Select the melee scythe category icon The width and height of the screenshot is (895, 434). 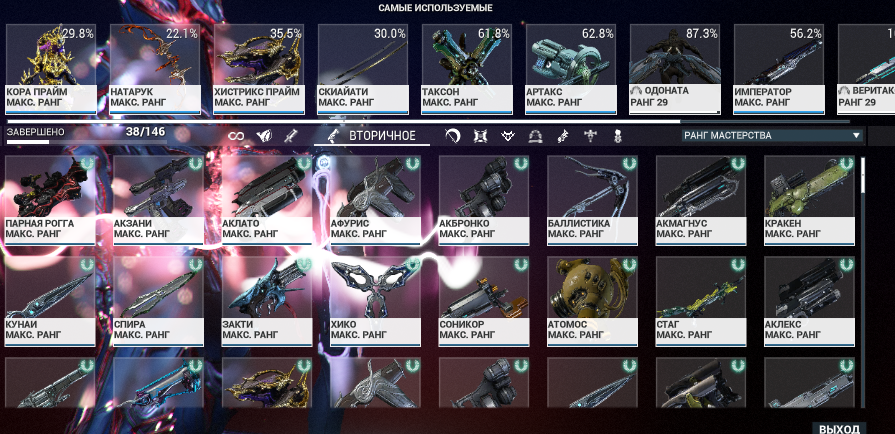tap(453, 136)
